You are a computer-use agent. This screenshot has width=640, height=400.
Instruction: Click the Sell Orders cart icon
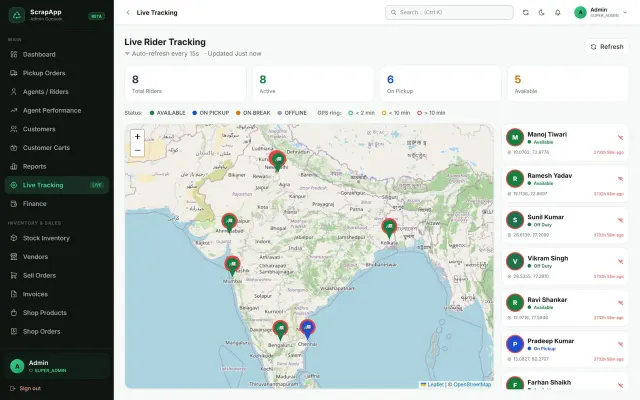point(13,276)
